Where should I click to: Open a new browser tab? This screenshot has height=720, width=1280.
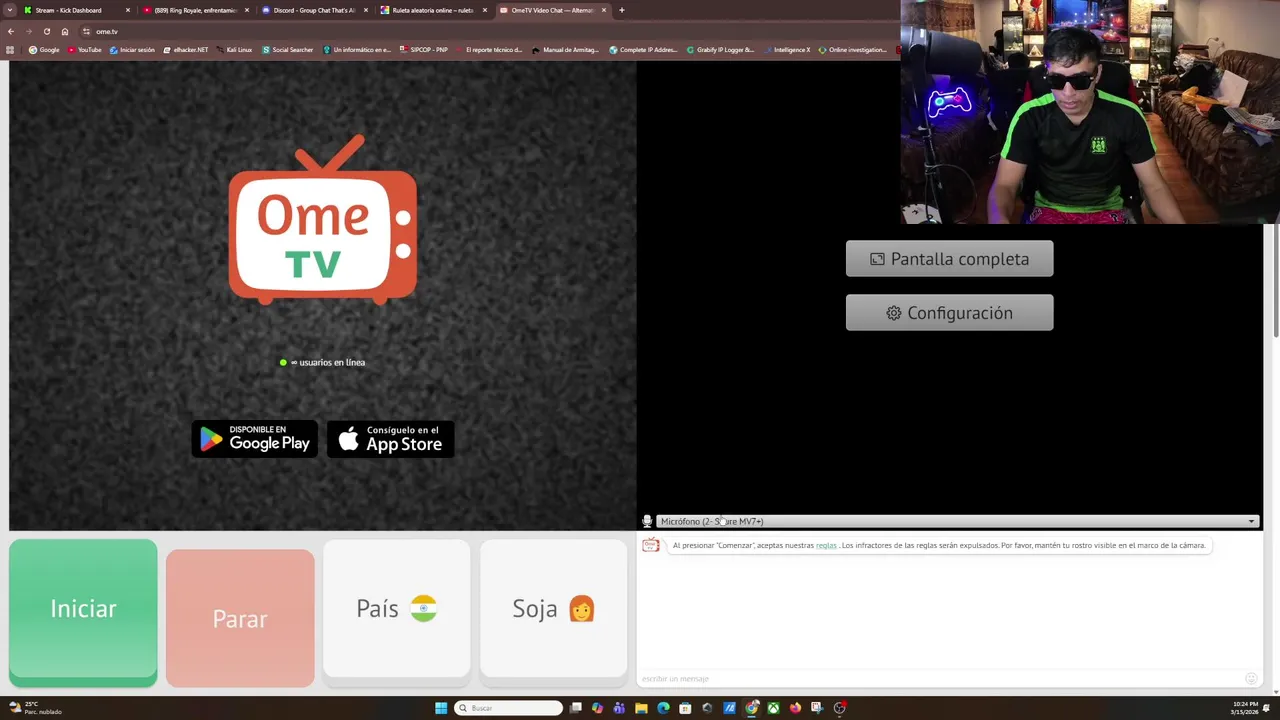pos(622,10)
